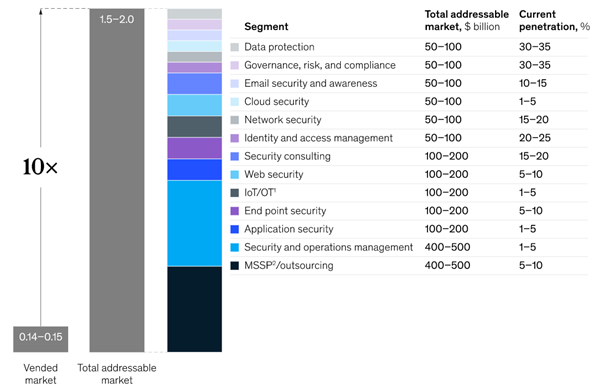Screen dimensions: 597x389
Task: Select the MSSP/outsourcing legend swatch
Action: click(x=235, y=265)
